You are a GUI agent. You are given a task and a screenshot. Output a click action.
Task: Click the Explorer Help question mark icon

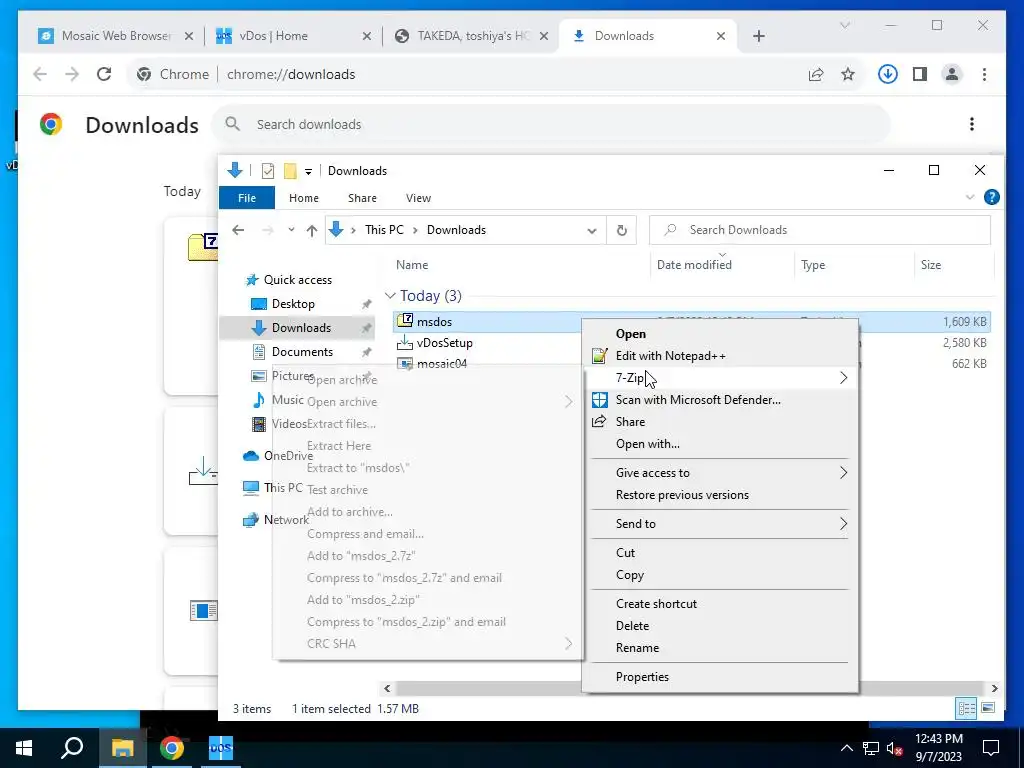pos(991,197)
